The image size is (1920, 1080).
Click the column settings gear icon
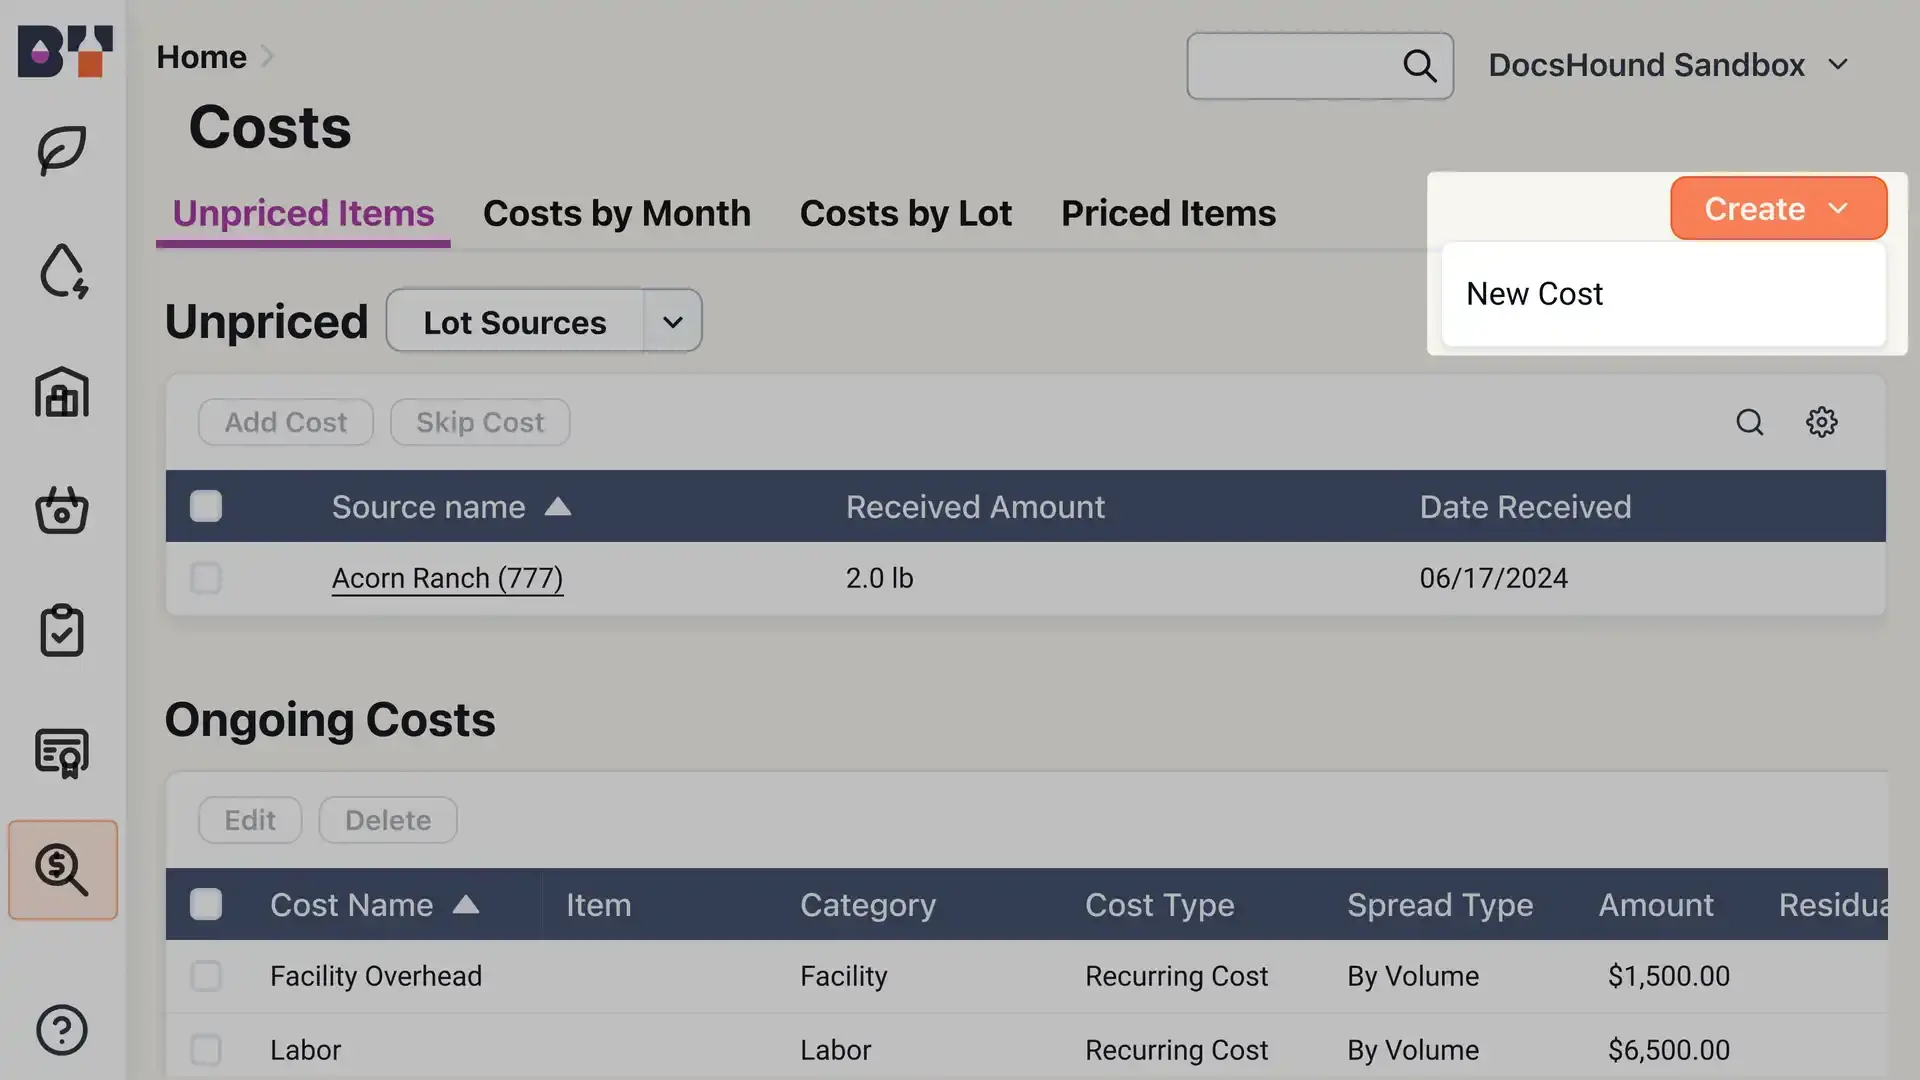[1822, 421]
